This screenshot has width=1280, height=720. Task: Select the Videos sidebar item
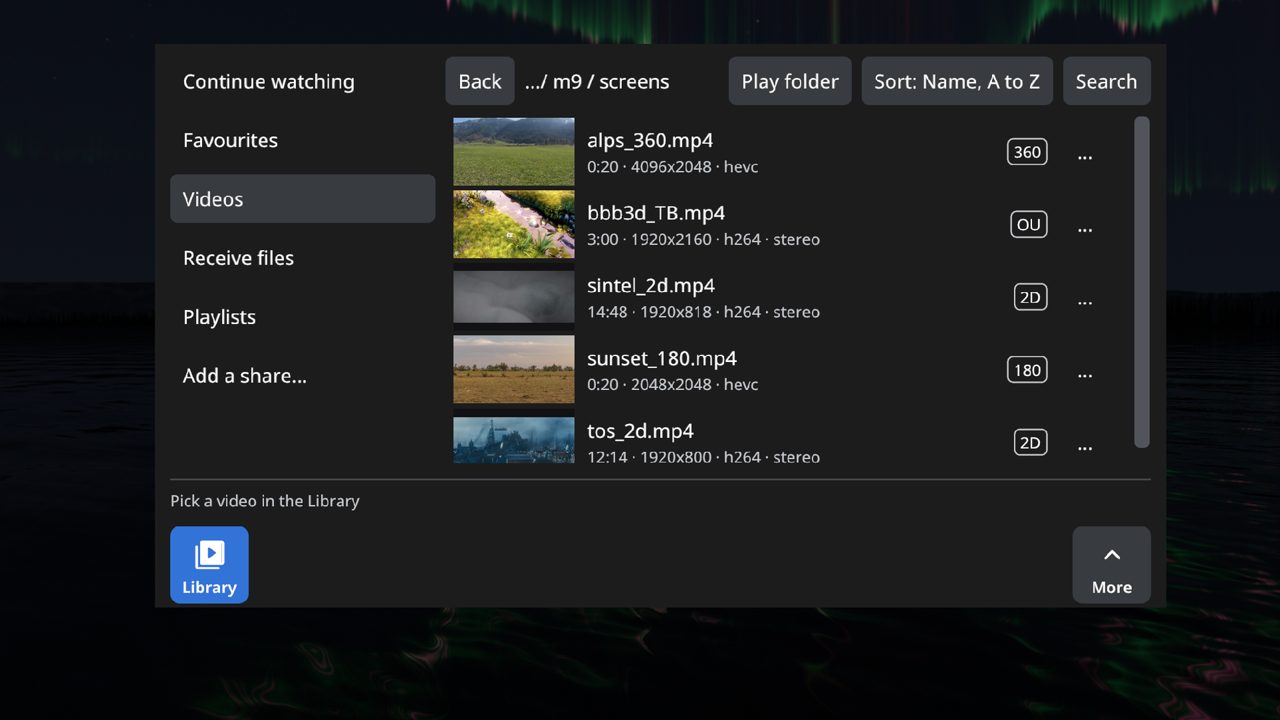pos(302,199)
